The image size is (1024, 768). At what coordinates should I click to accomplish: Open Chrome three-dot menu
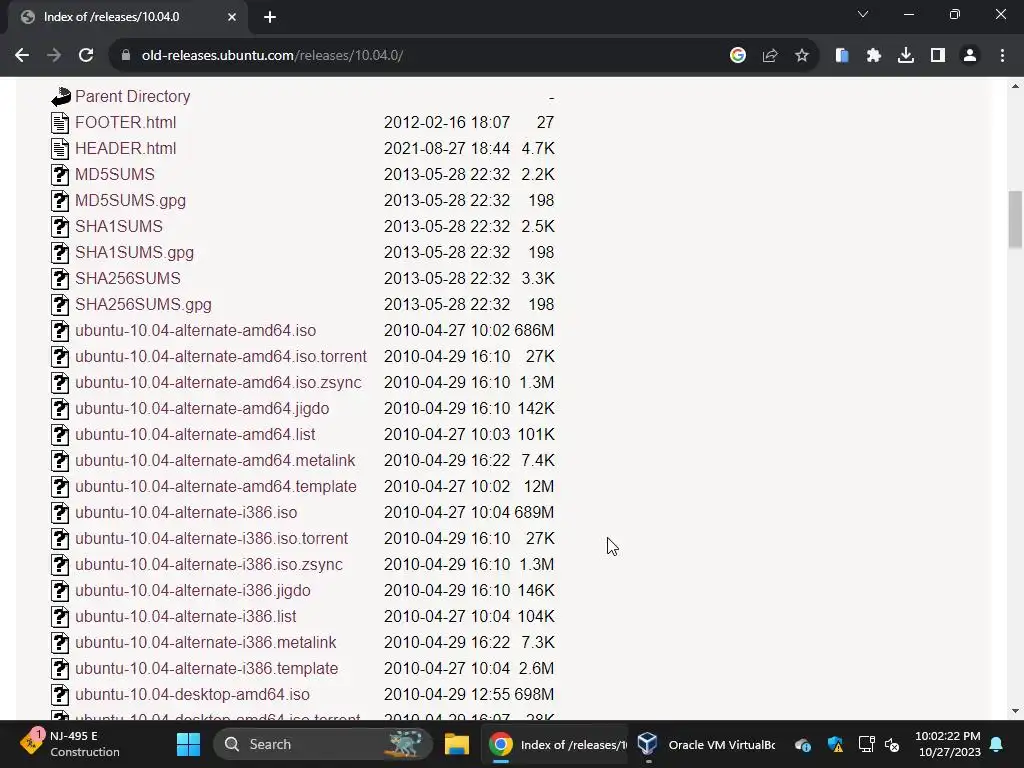(1002, 56)
